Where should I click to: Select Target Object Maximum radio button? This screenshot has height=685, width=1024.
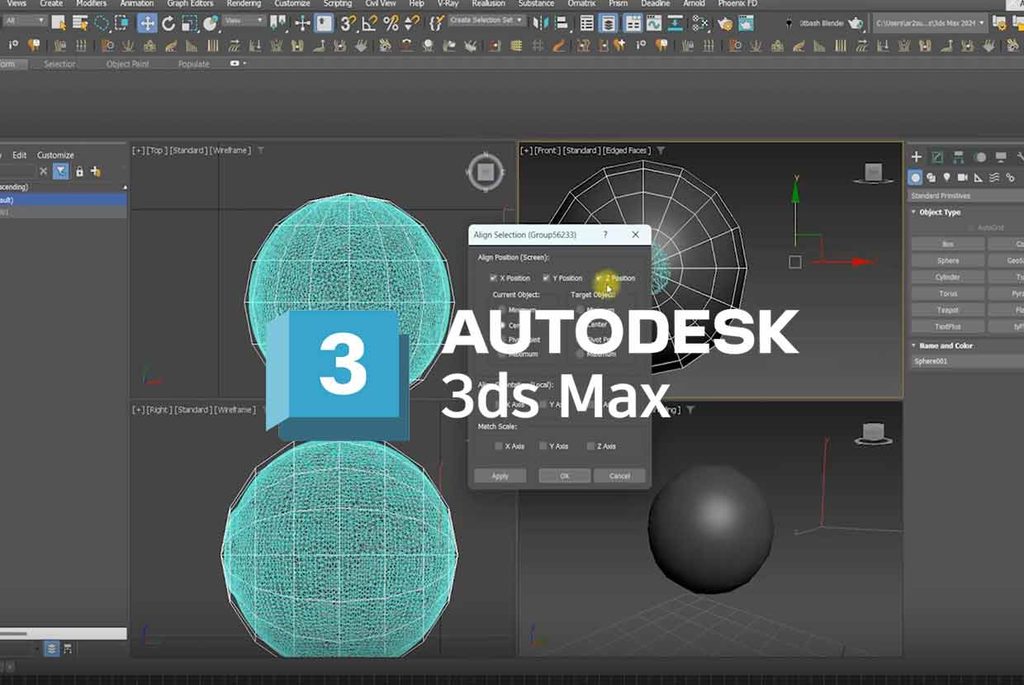(581, 354)
